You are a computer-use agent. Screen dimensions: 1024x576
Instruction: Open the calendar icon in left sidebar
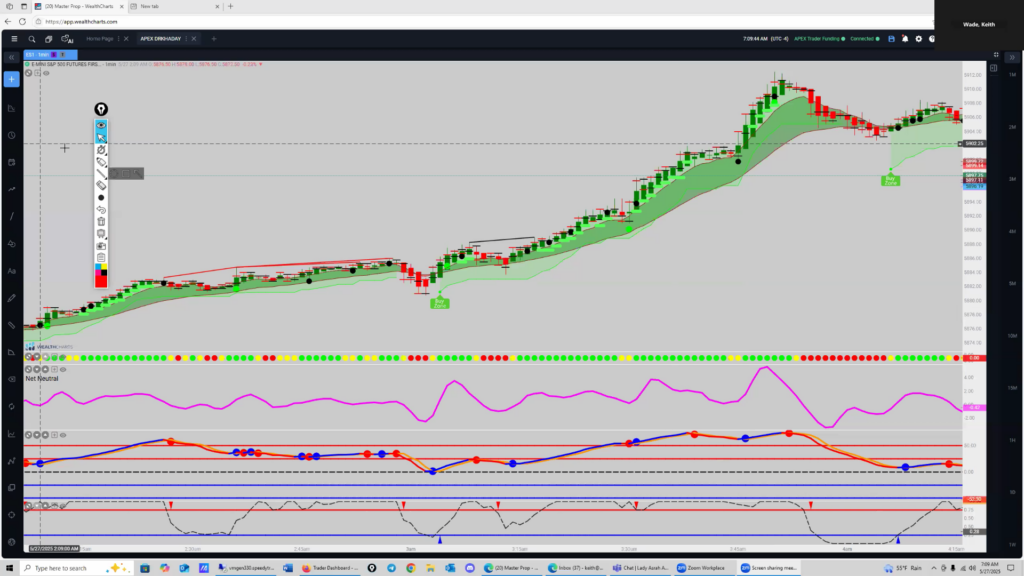tap(12, 162)
